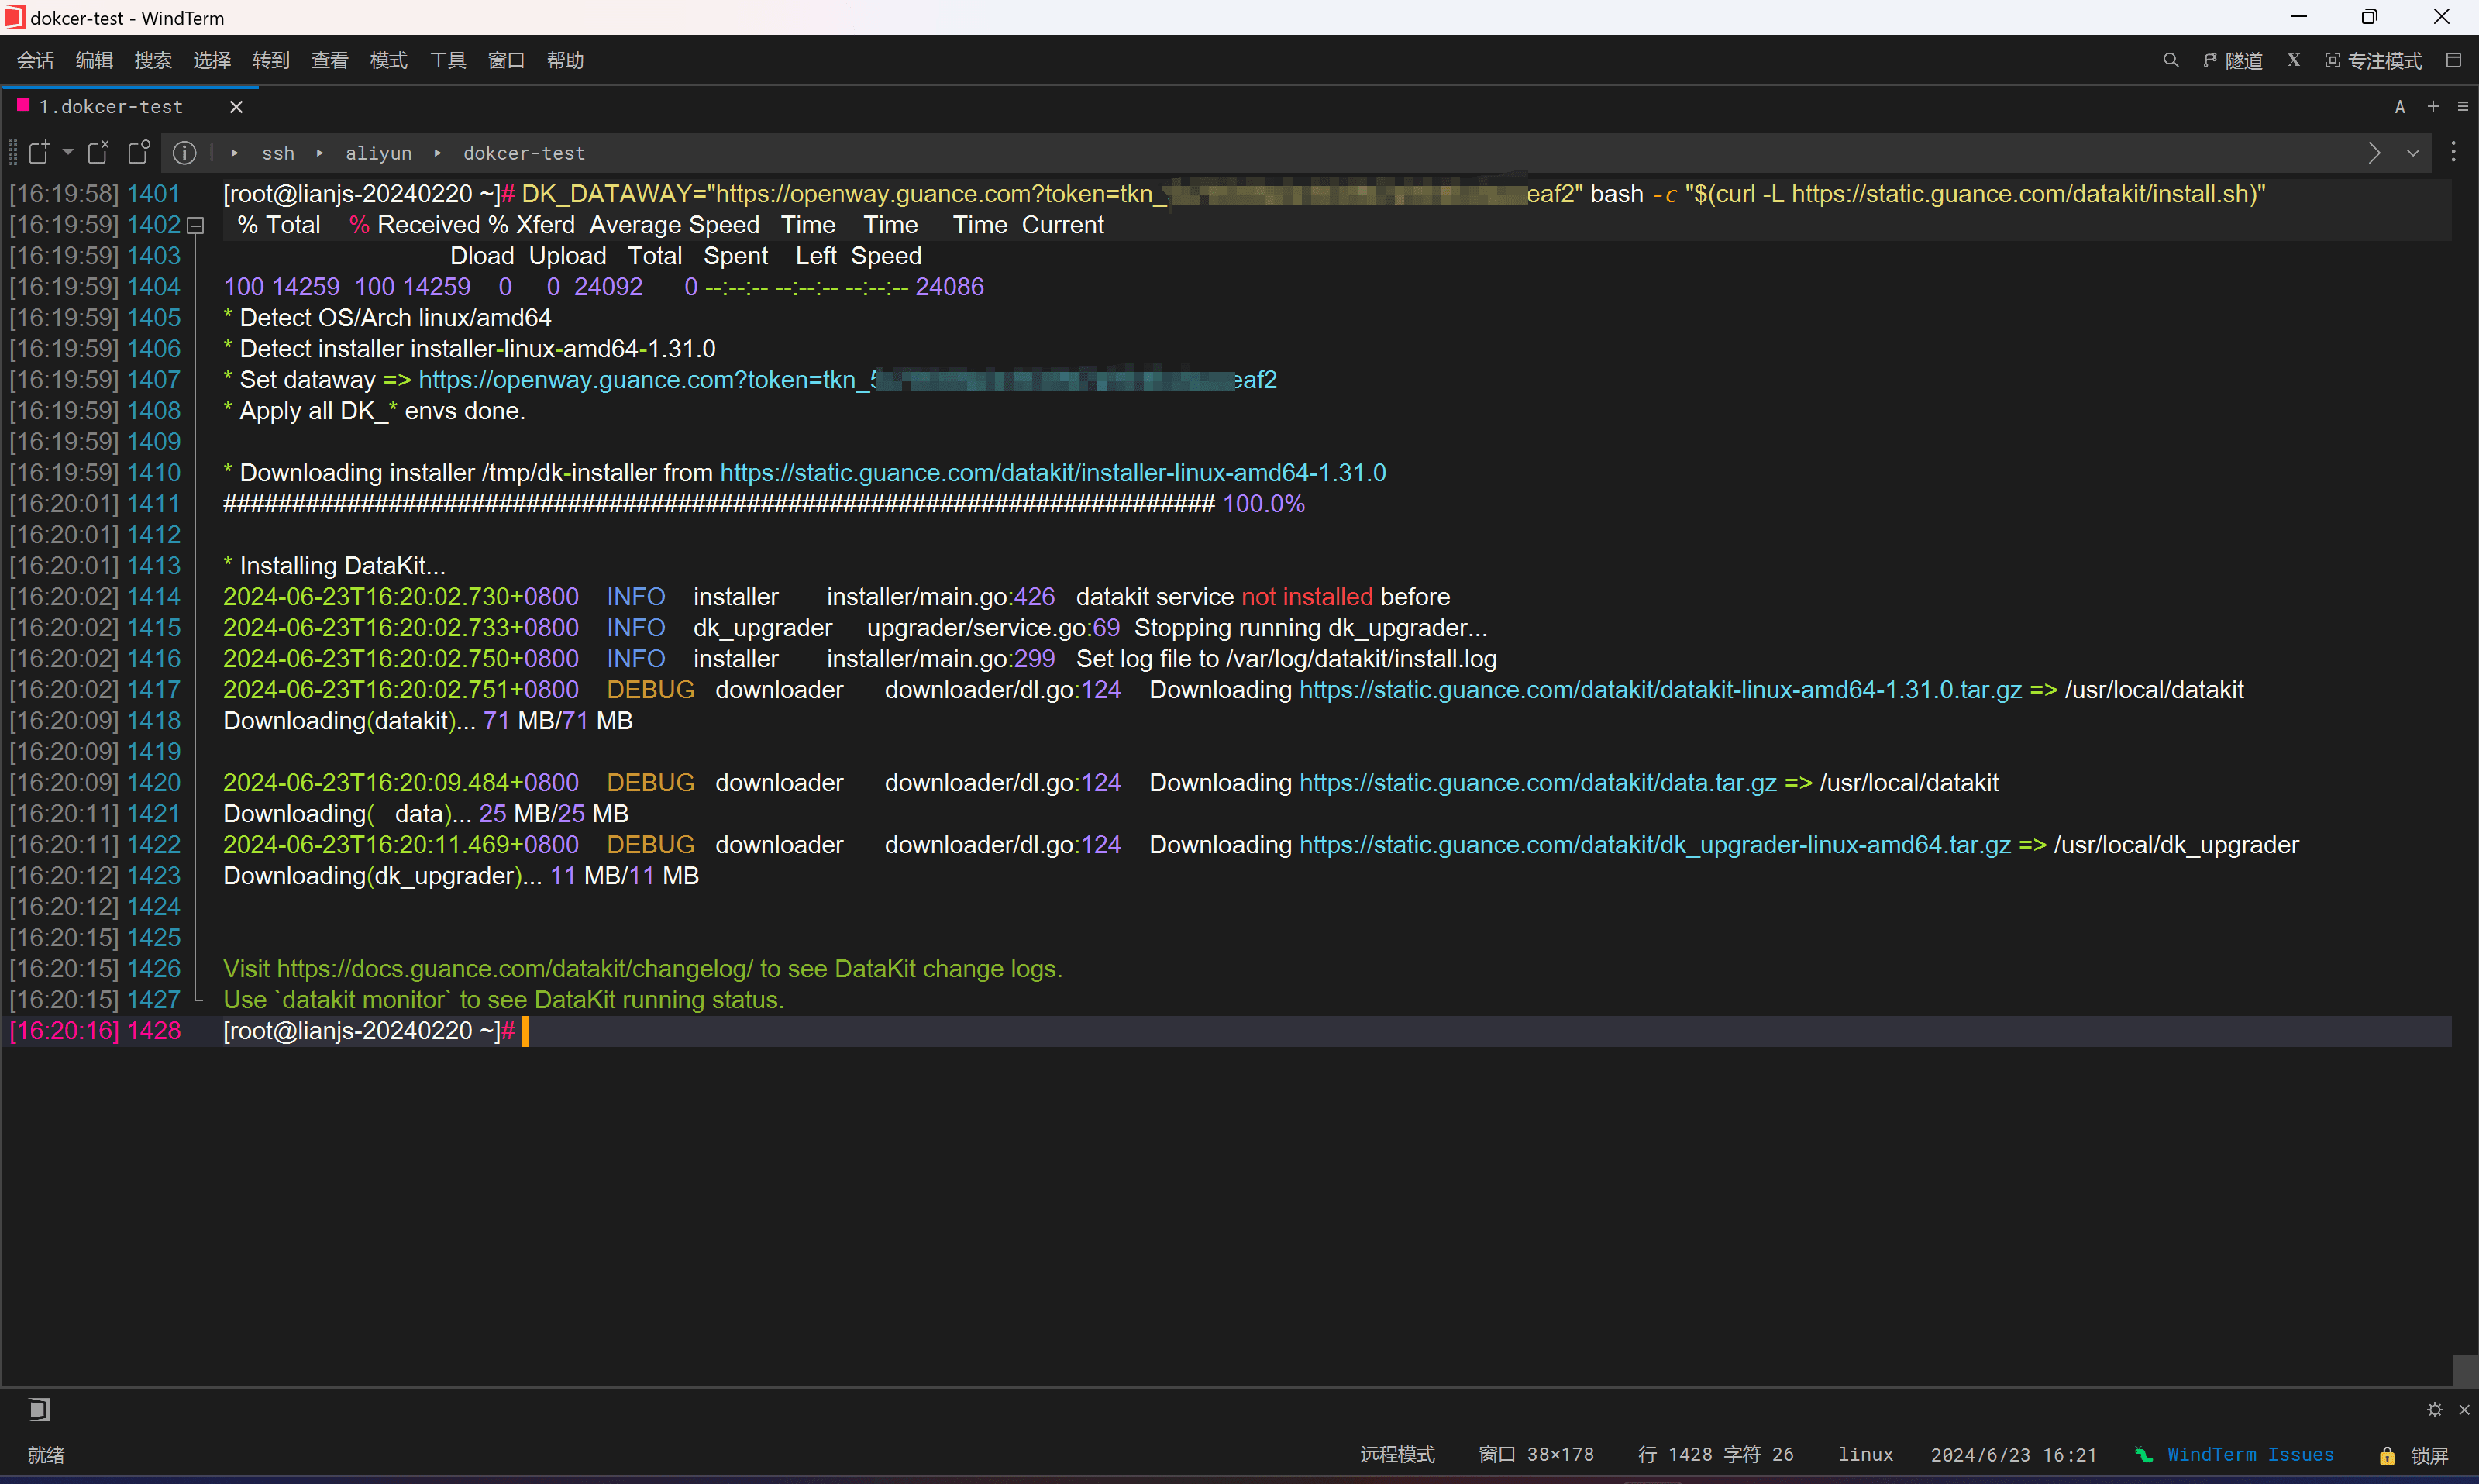The image size is (2479, 1484).
Task: Open the 会话 menu
Action: point(35,60)
